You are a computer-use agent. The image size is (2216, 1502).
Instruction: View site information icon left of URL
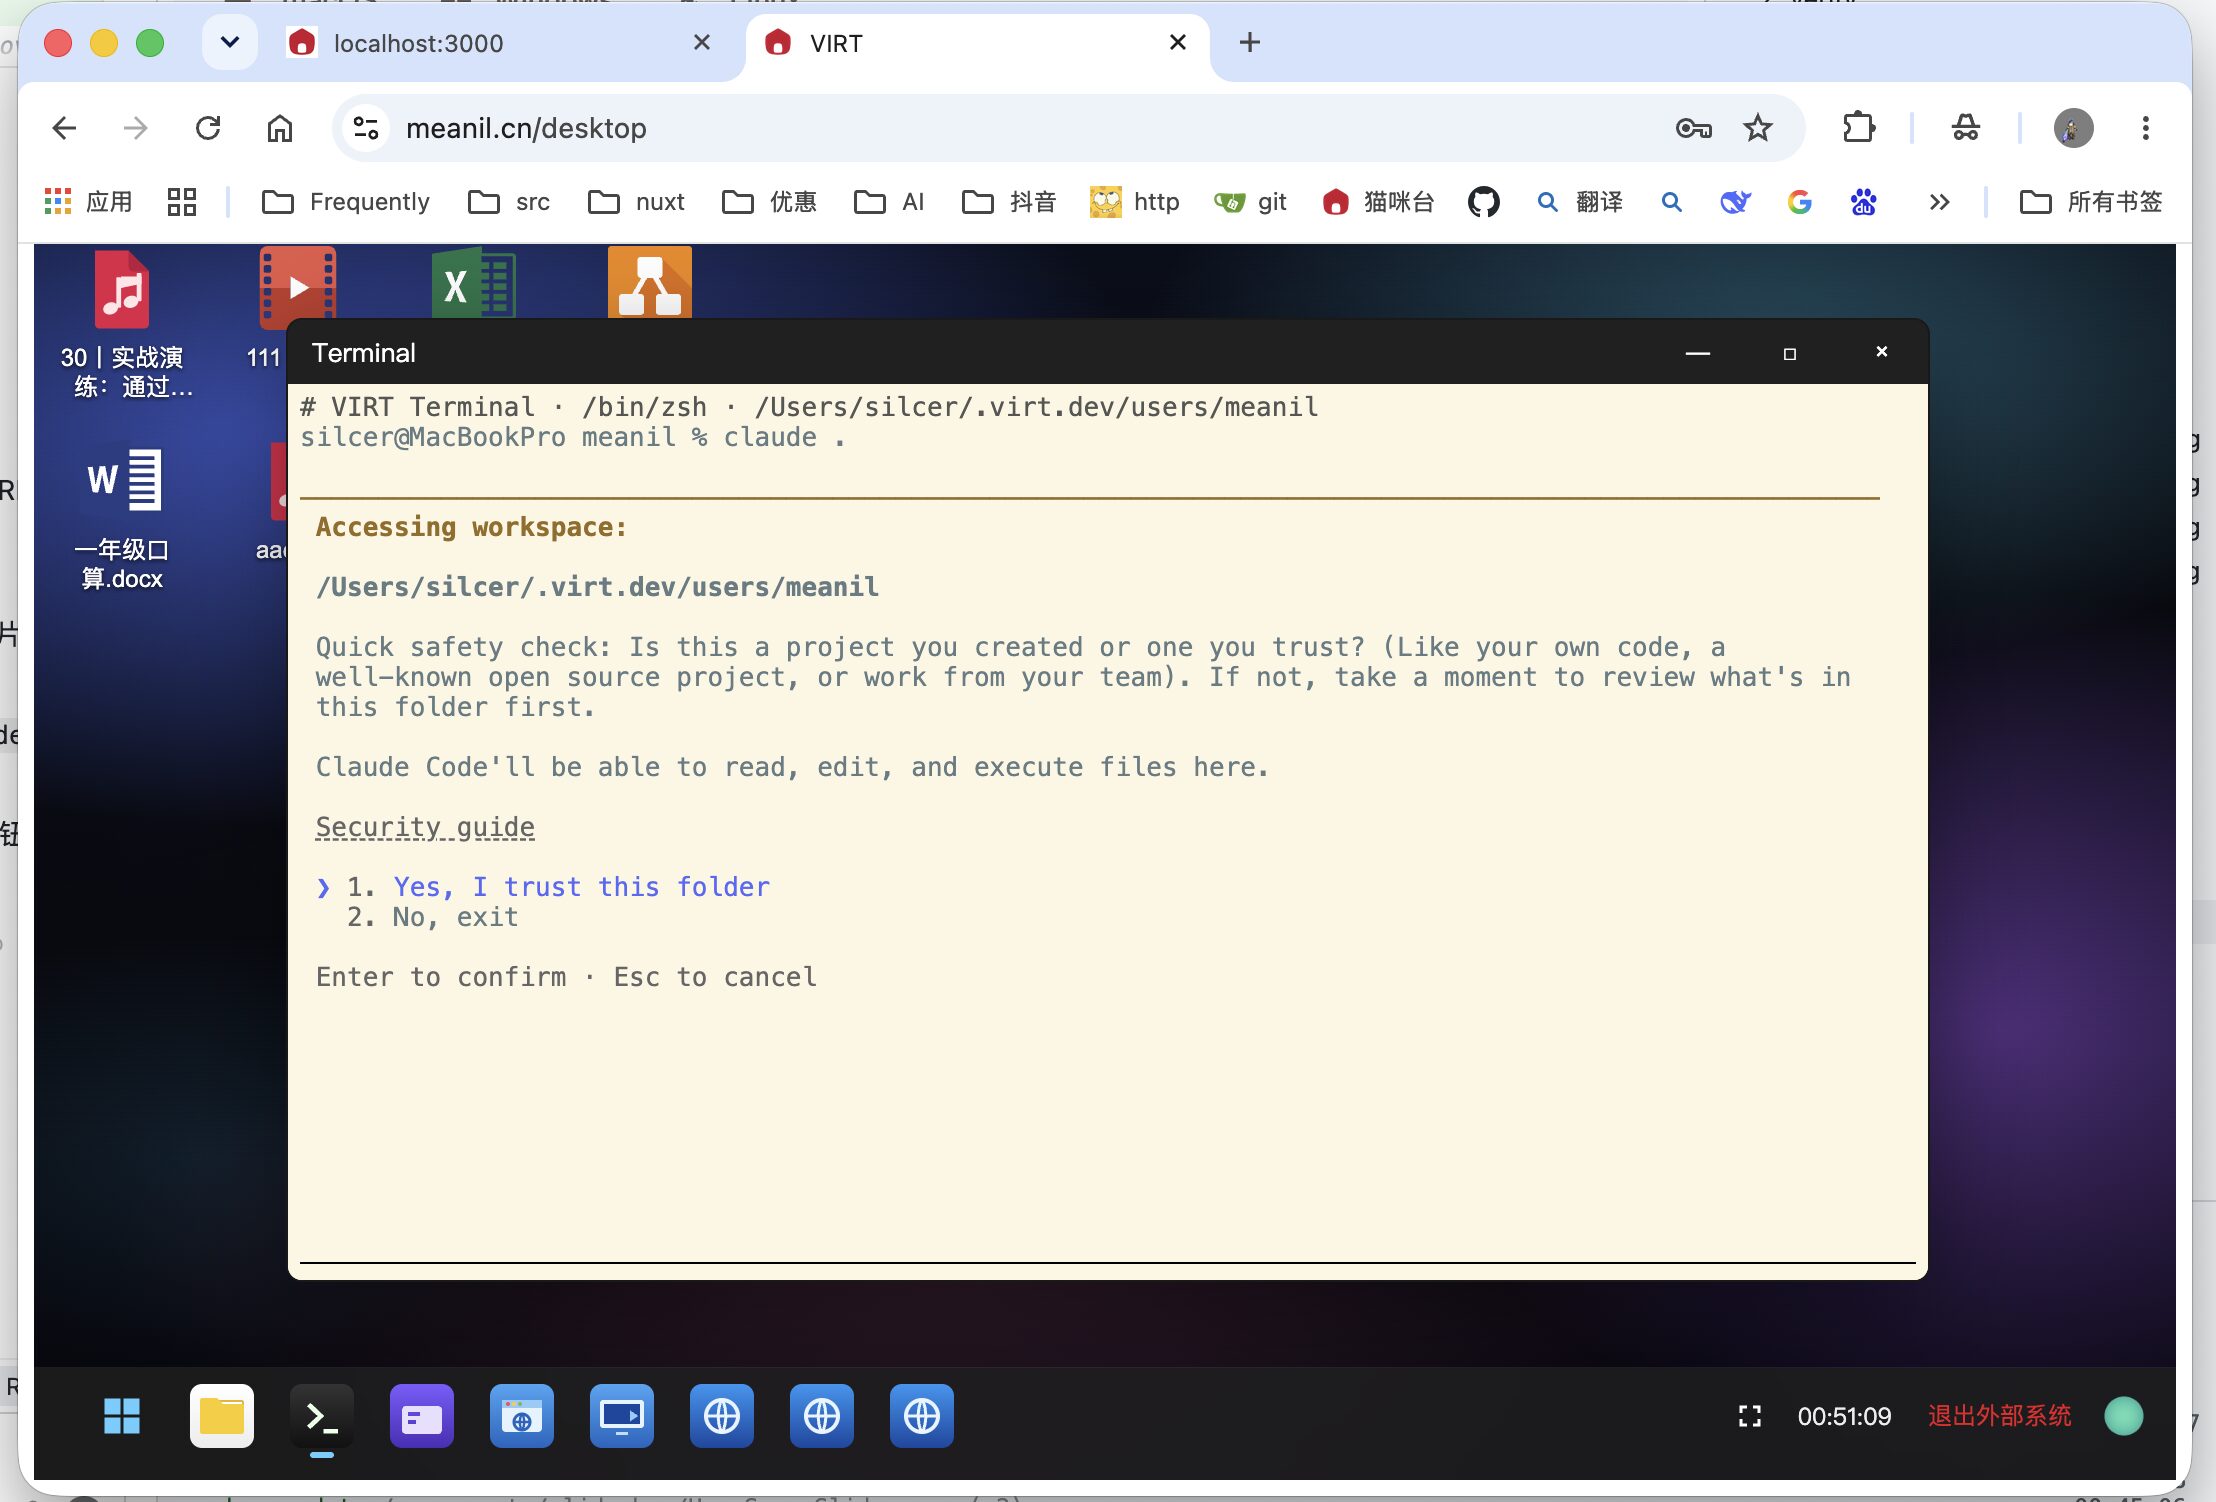click(x=366, y=128)
